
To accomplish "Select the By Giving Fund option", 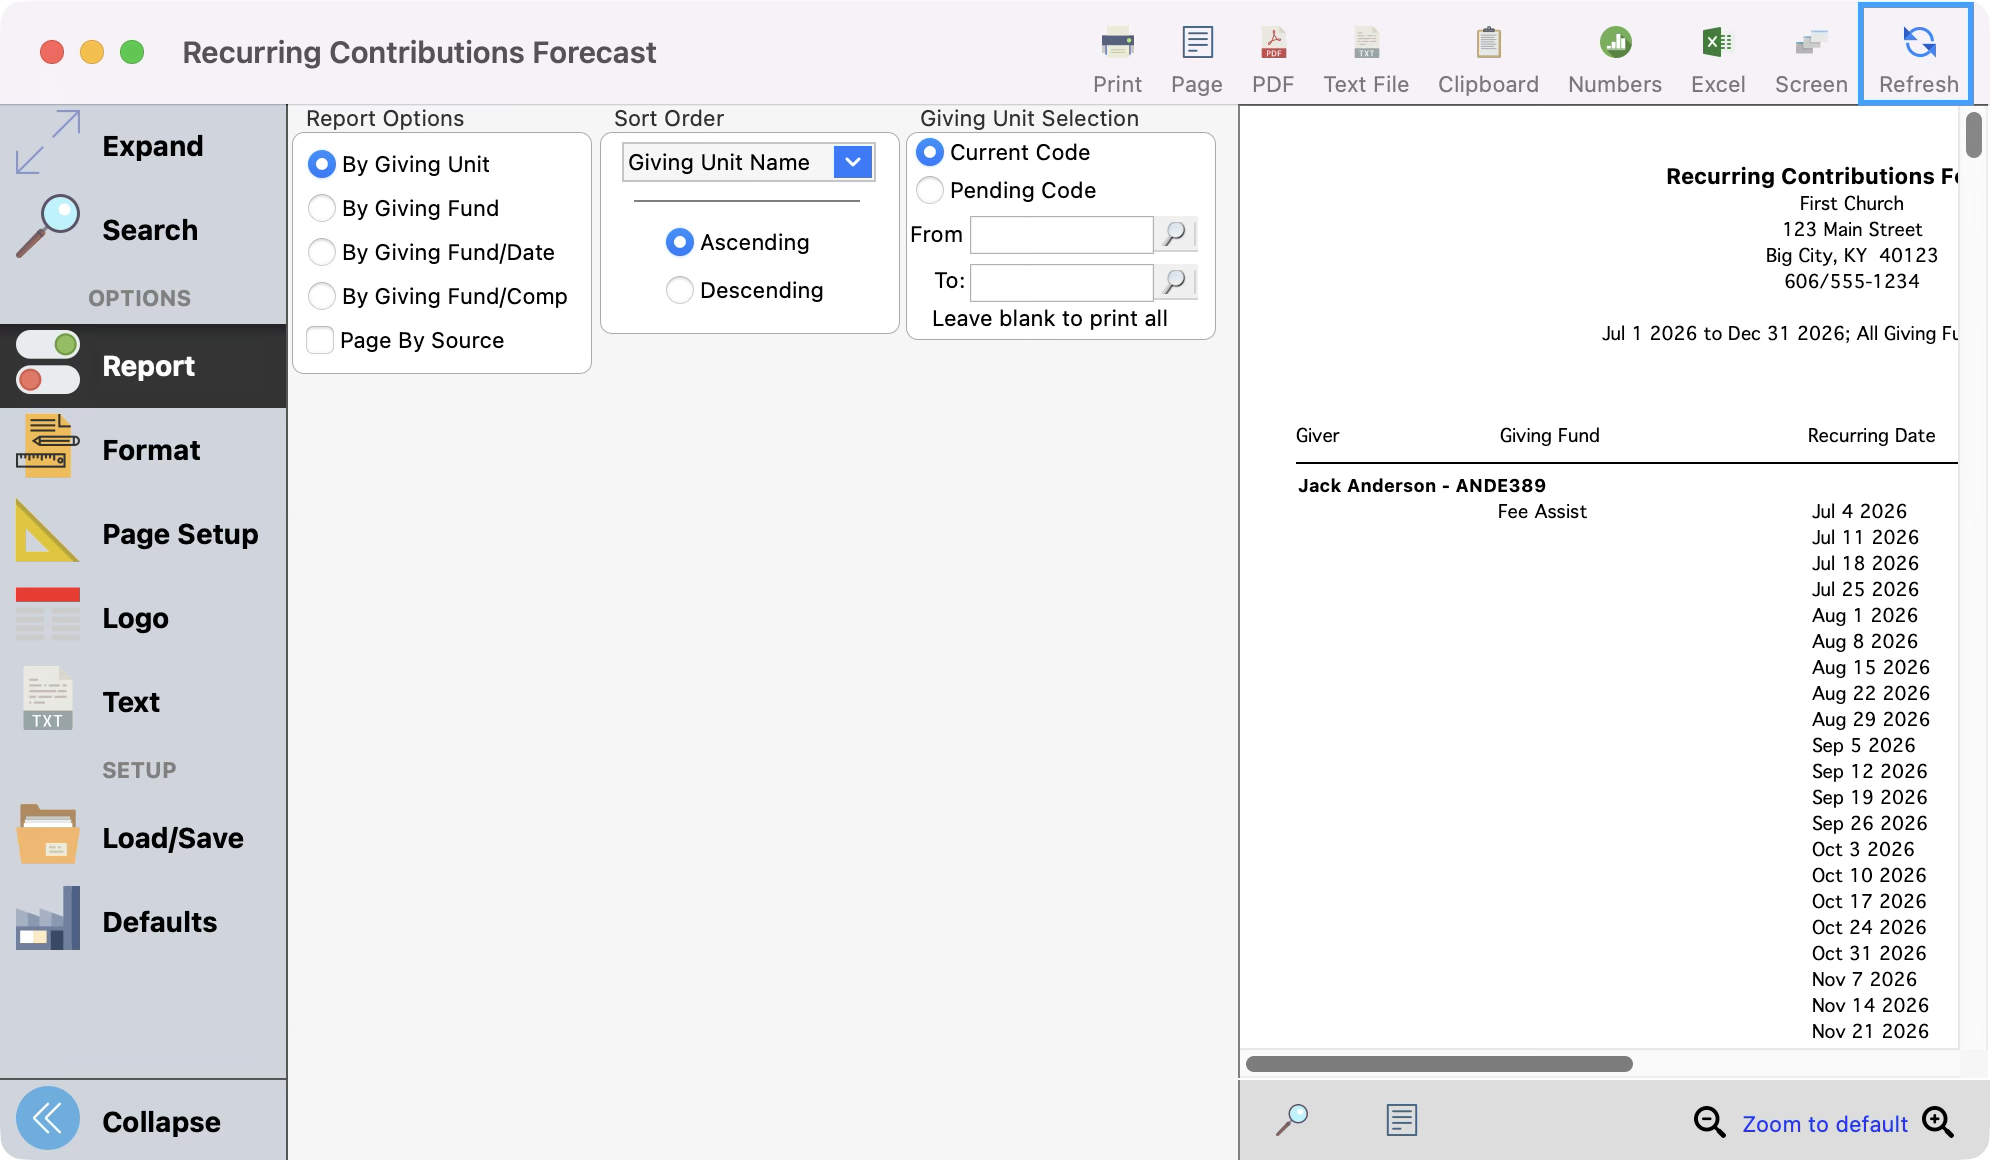I will [x=321, y=208].
